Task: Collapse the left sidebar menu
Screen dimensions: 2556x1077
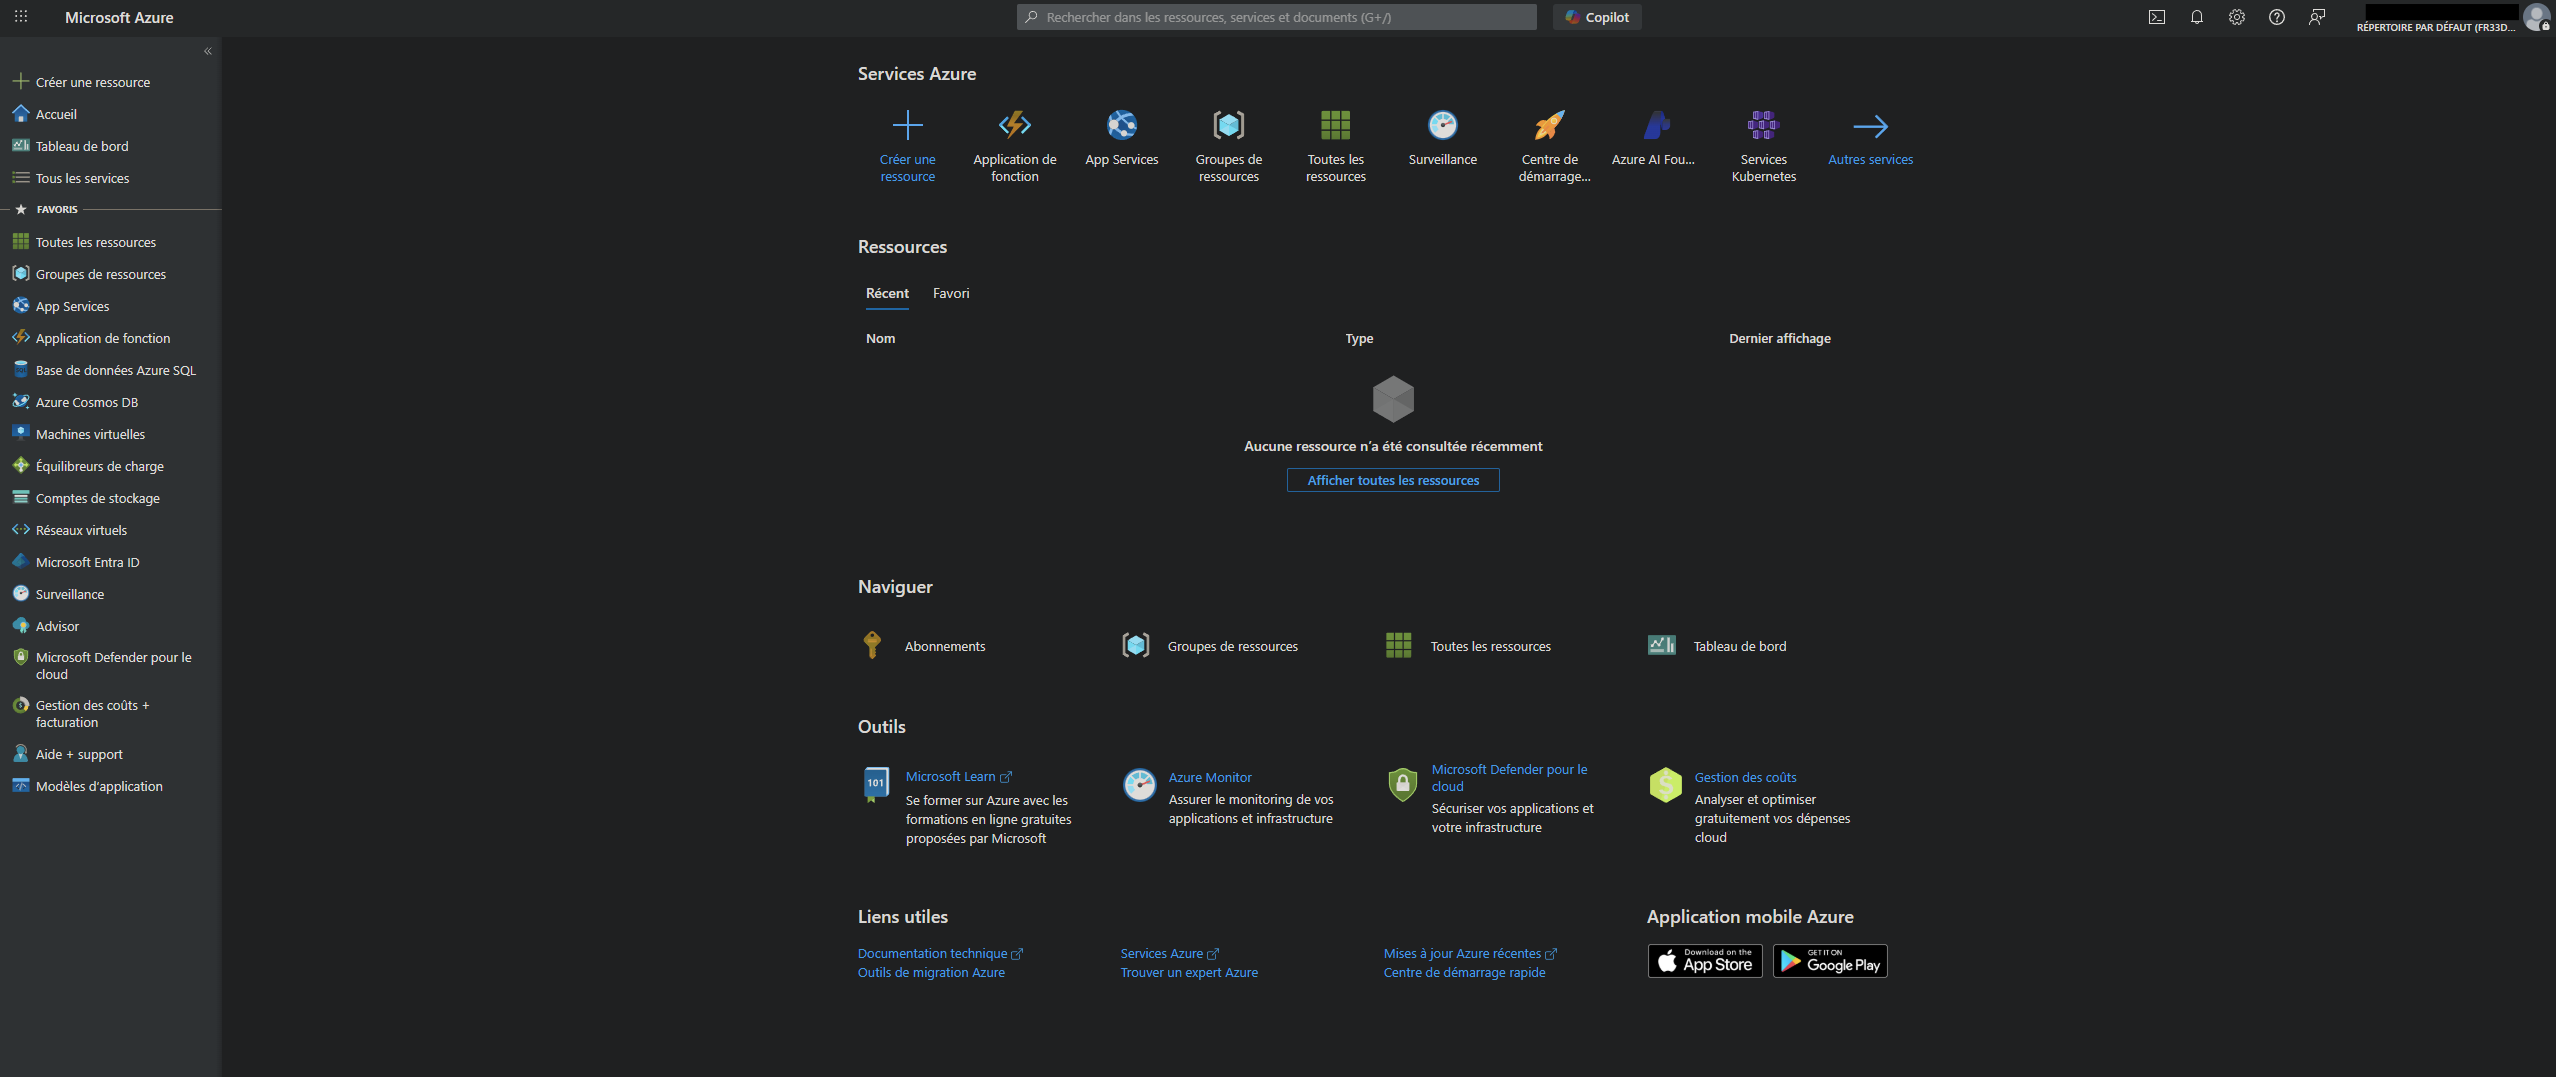Action: 208,51
